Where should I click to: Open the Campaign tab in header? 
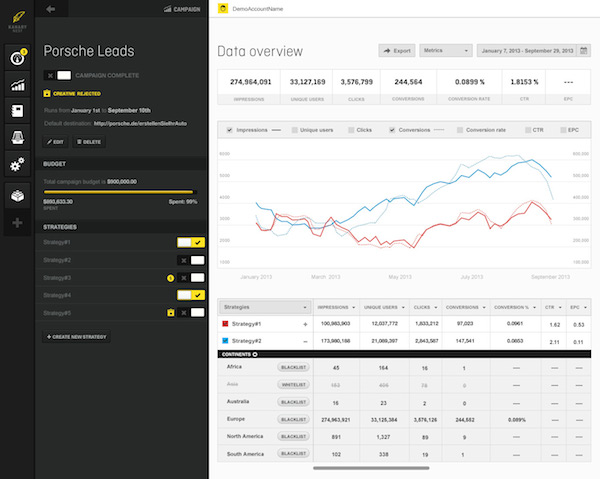182,9
